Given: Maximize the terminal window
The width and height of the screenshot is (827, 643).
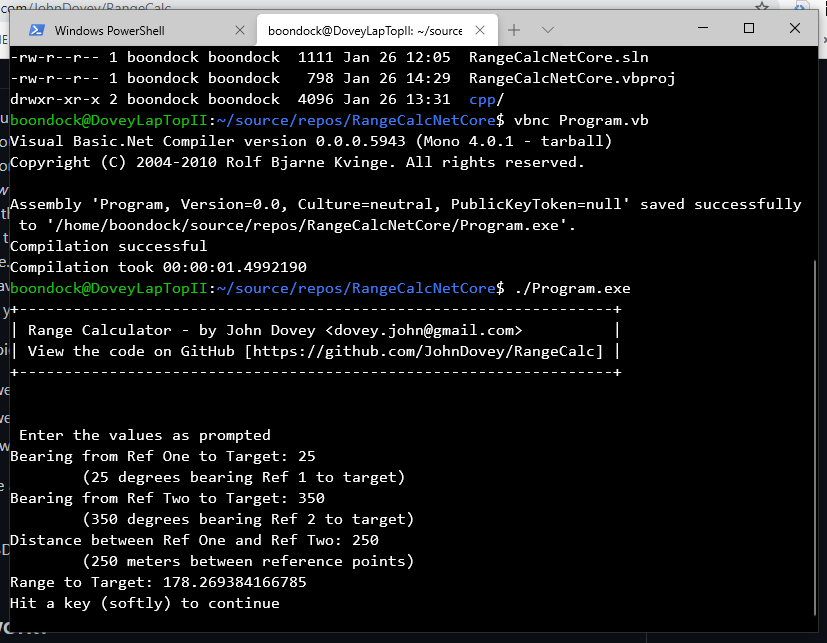Looking at the screenshot, I should [x=749, y=28].
